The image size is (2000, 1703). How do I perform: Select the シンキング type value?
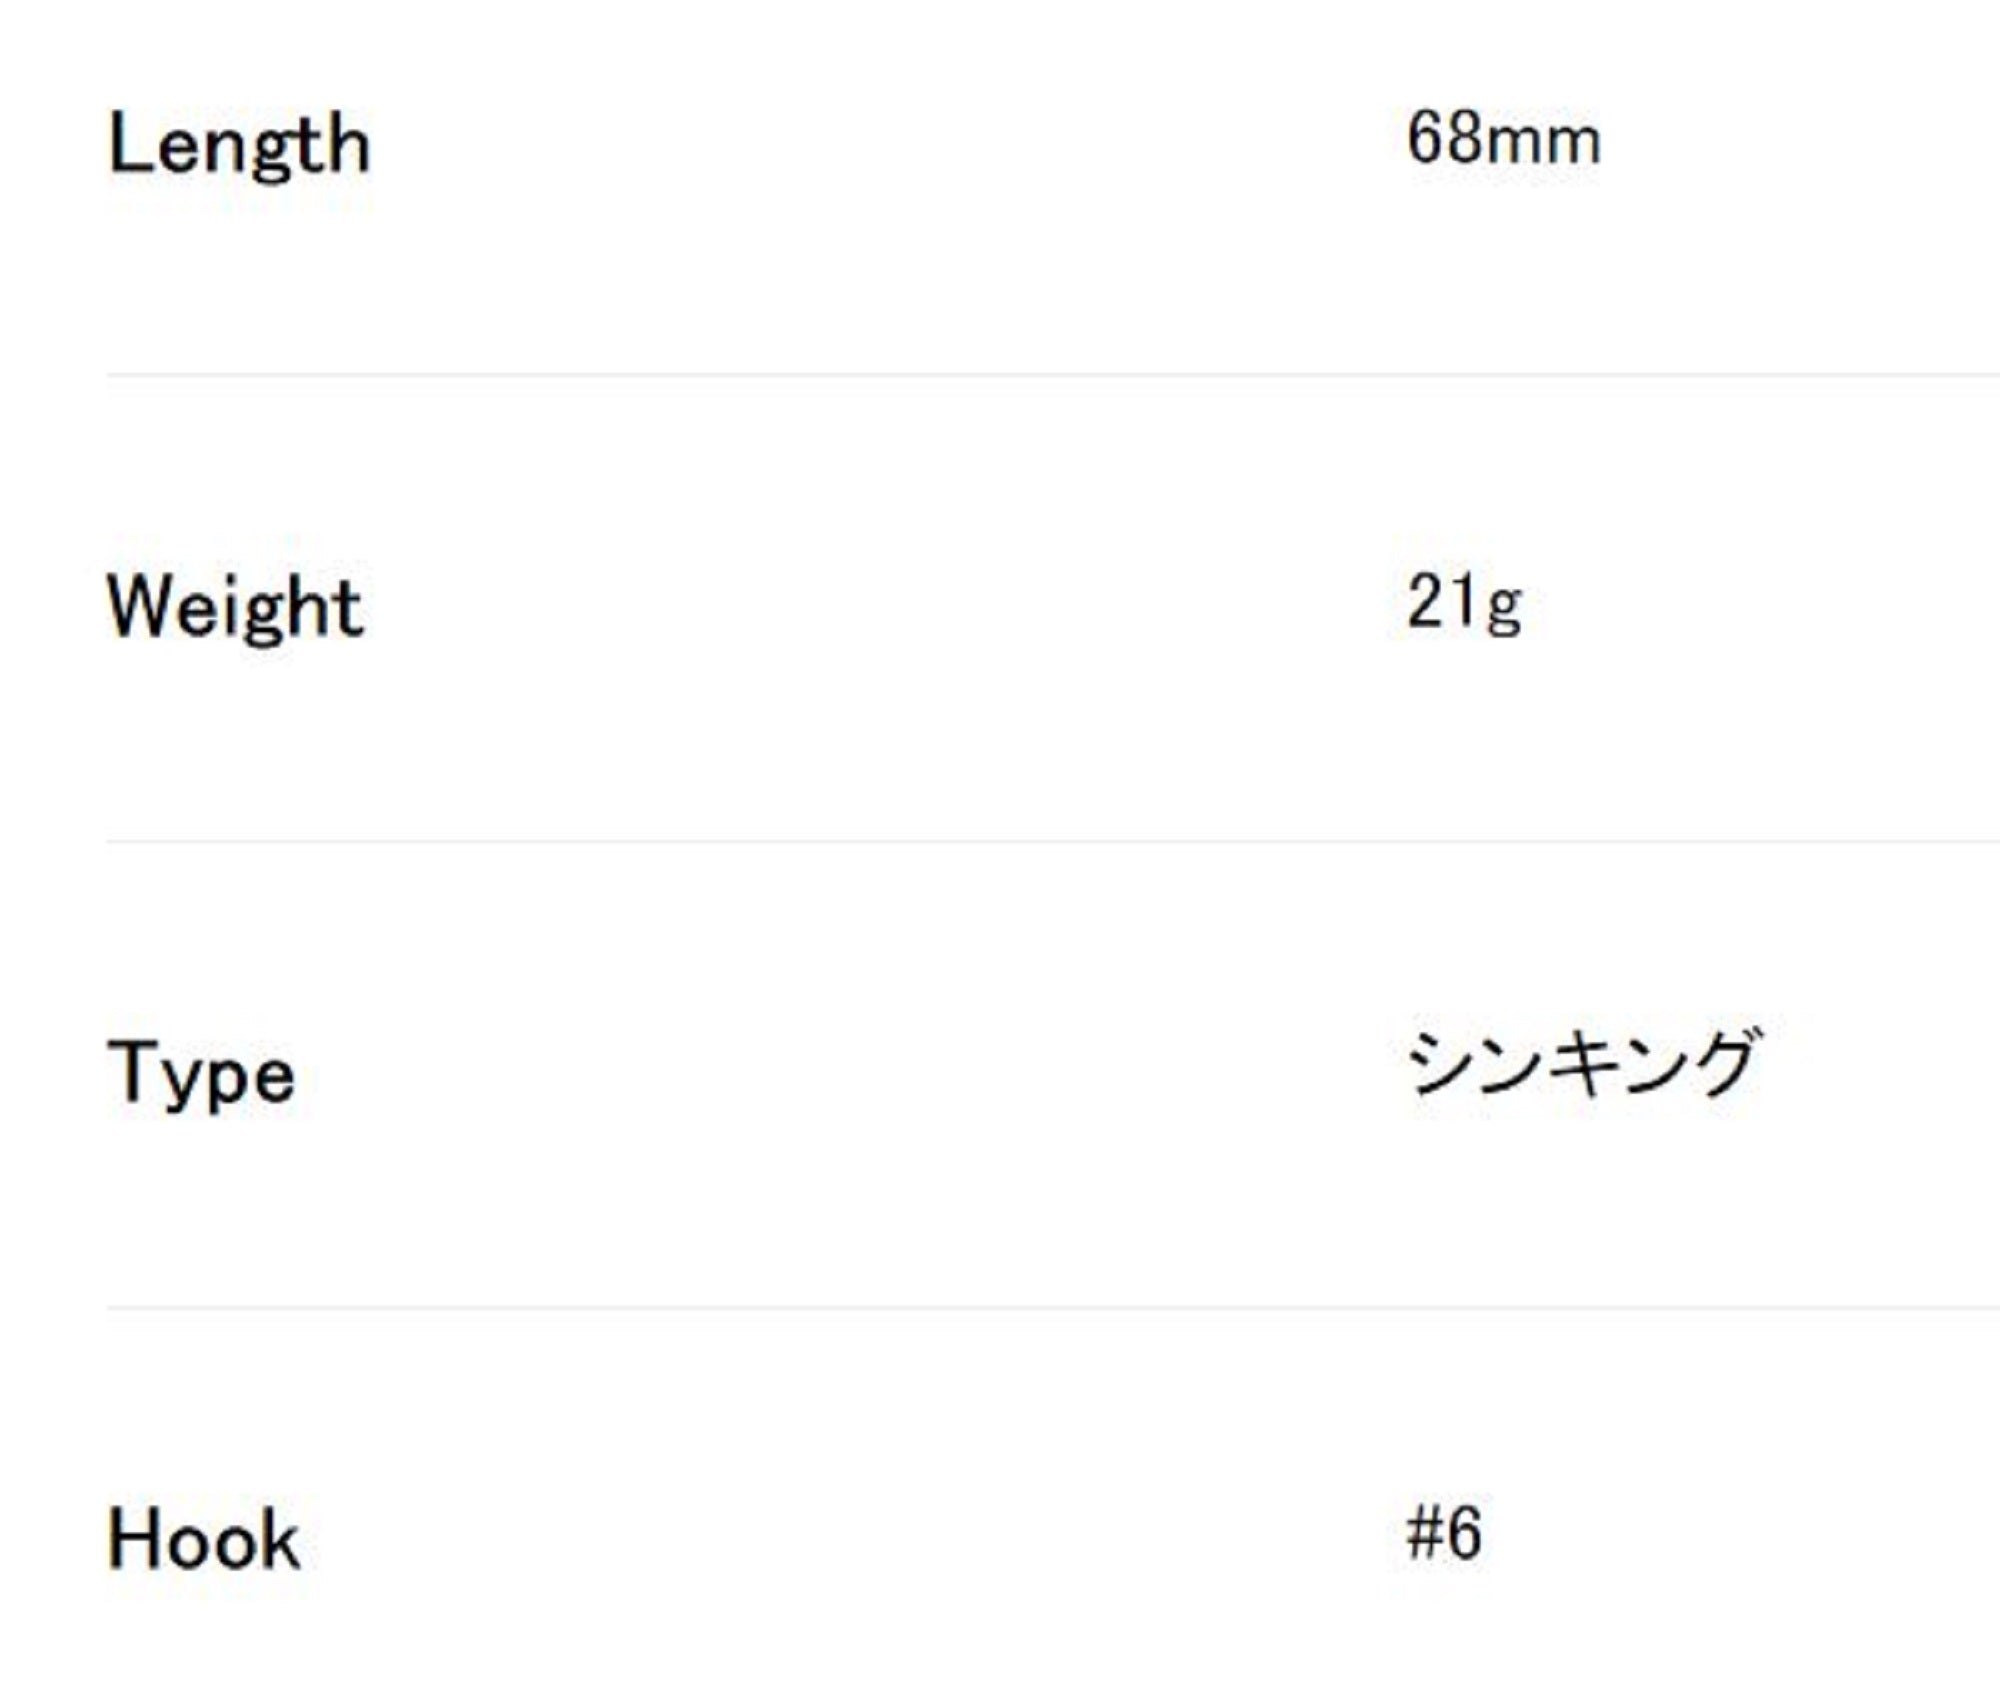click(x=1580, y=1063)
